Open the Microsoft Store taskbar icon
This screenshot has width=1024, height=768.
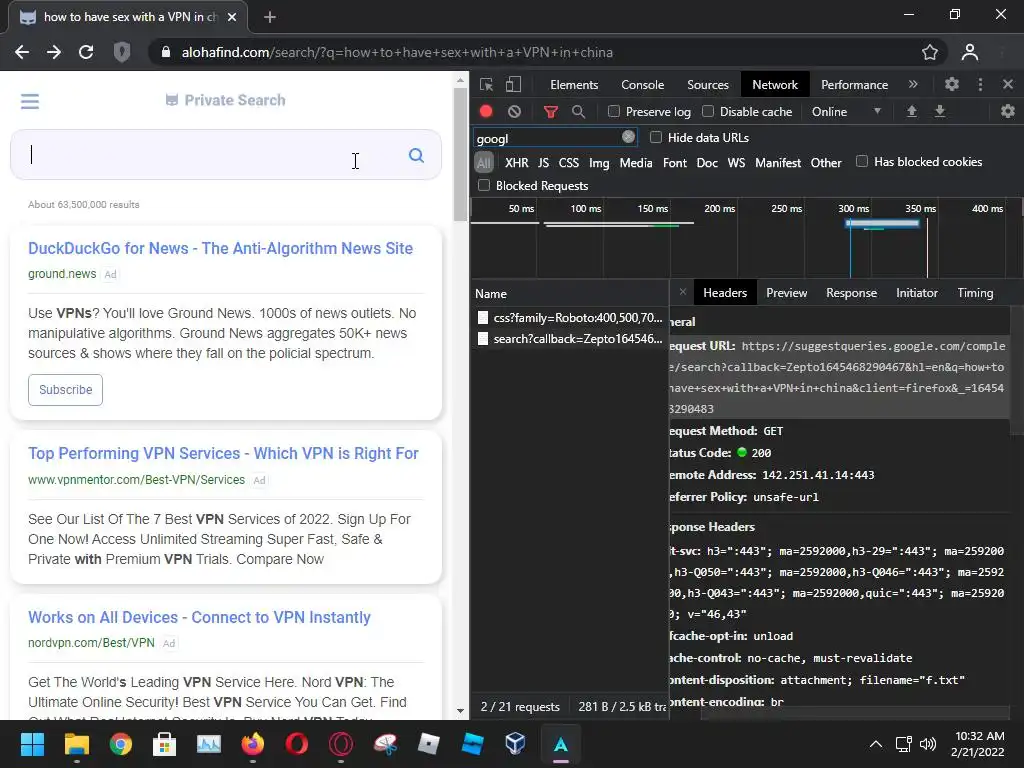click(165, 744)
